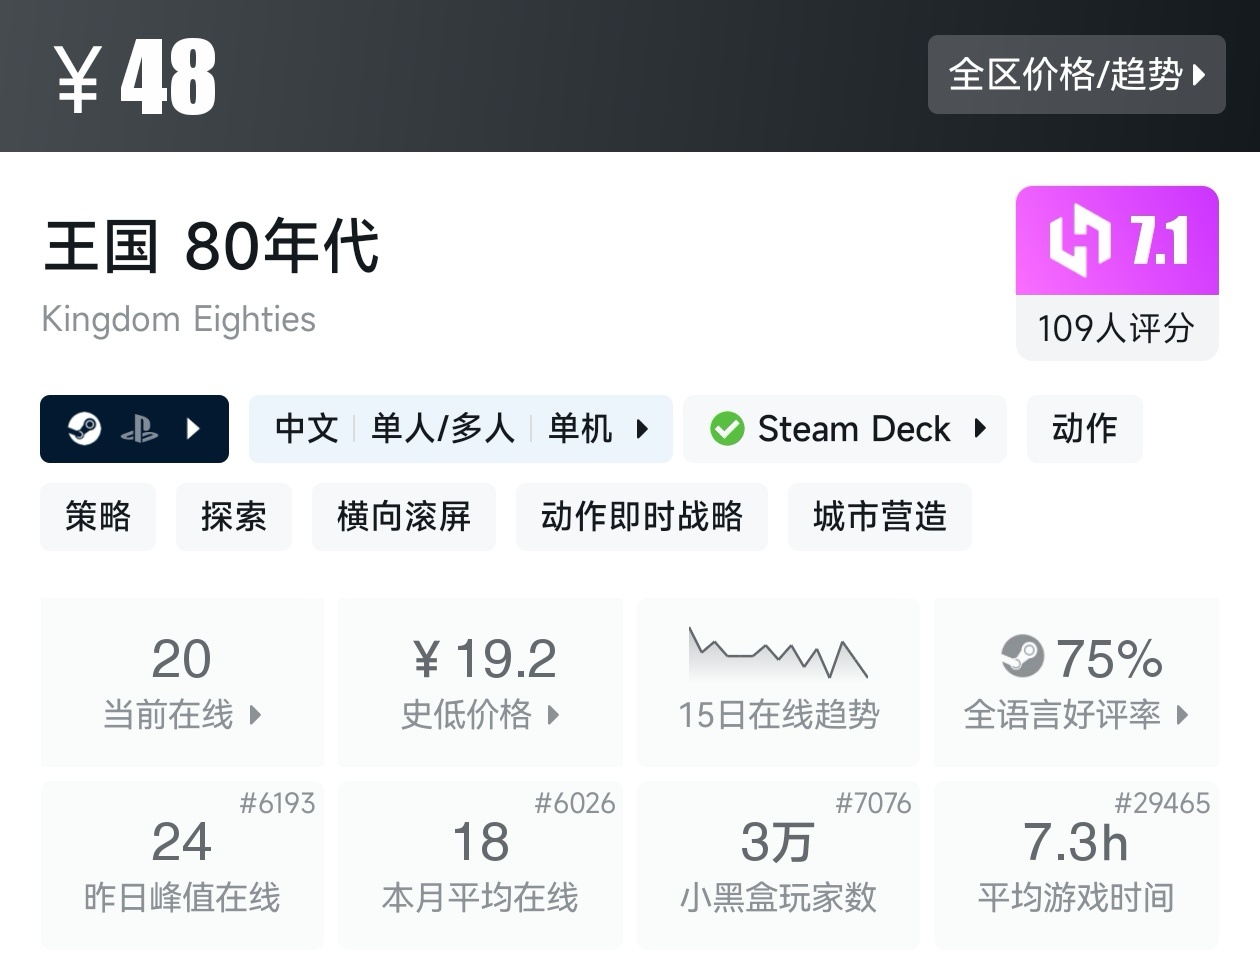
Task: Click the PlayStation platform icon
Action: tap(139, 429)
